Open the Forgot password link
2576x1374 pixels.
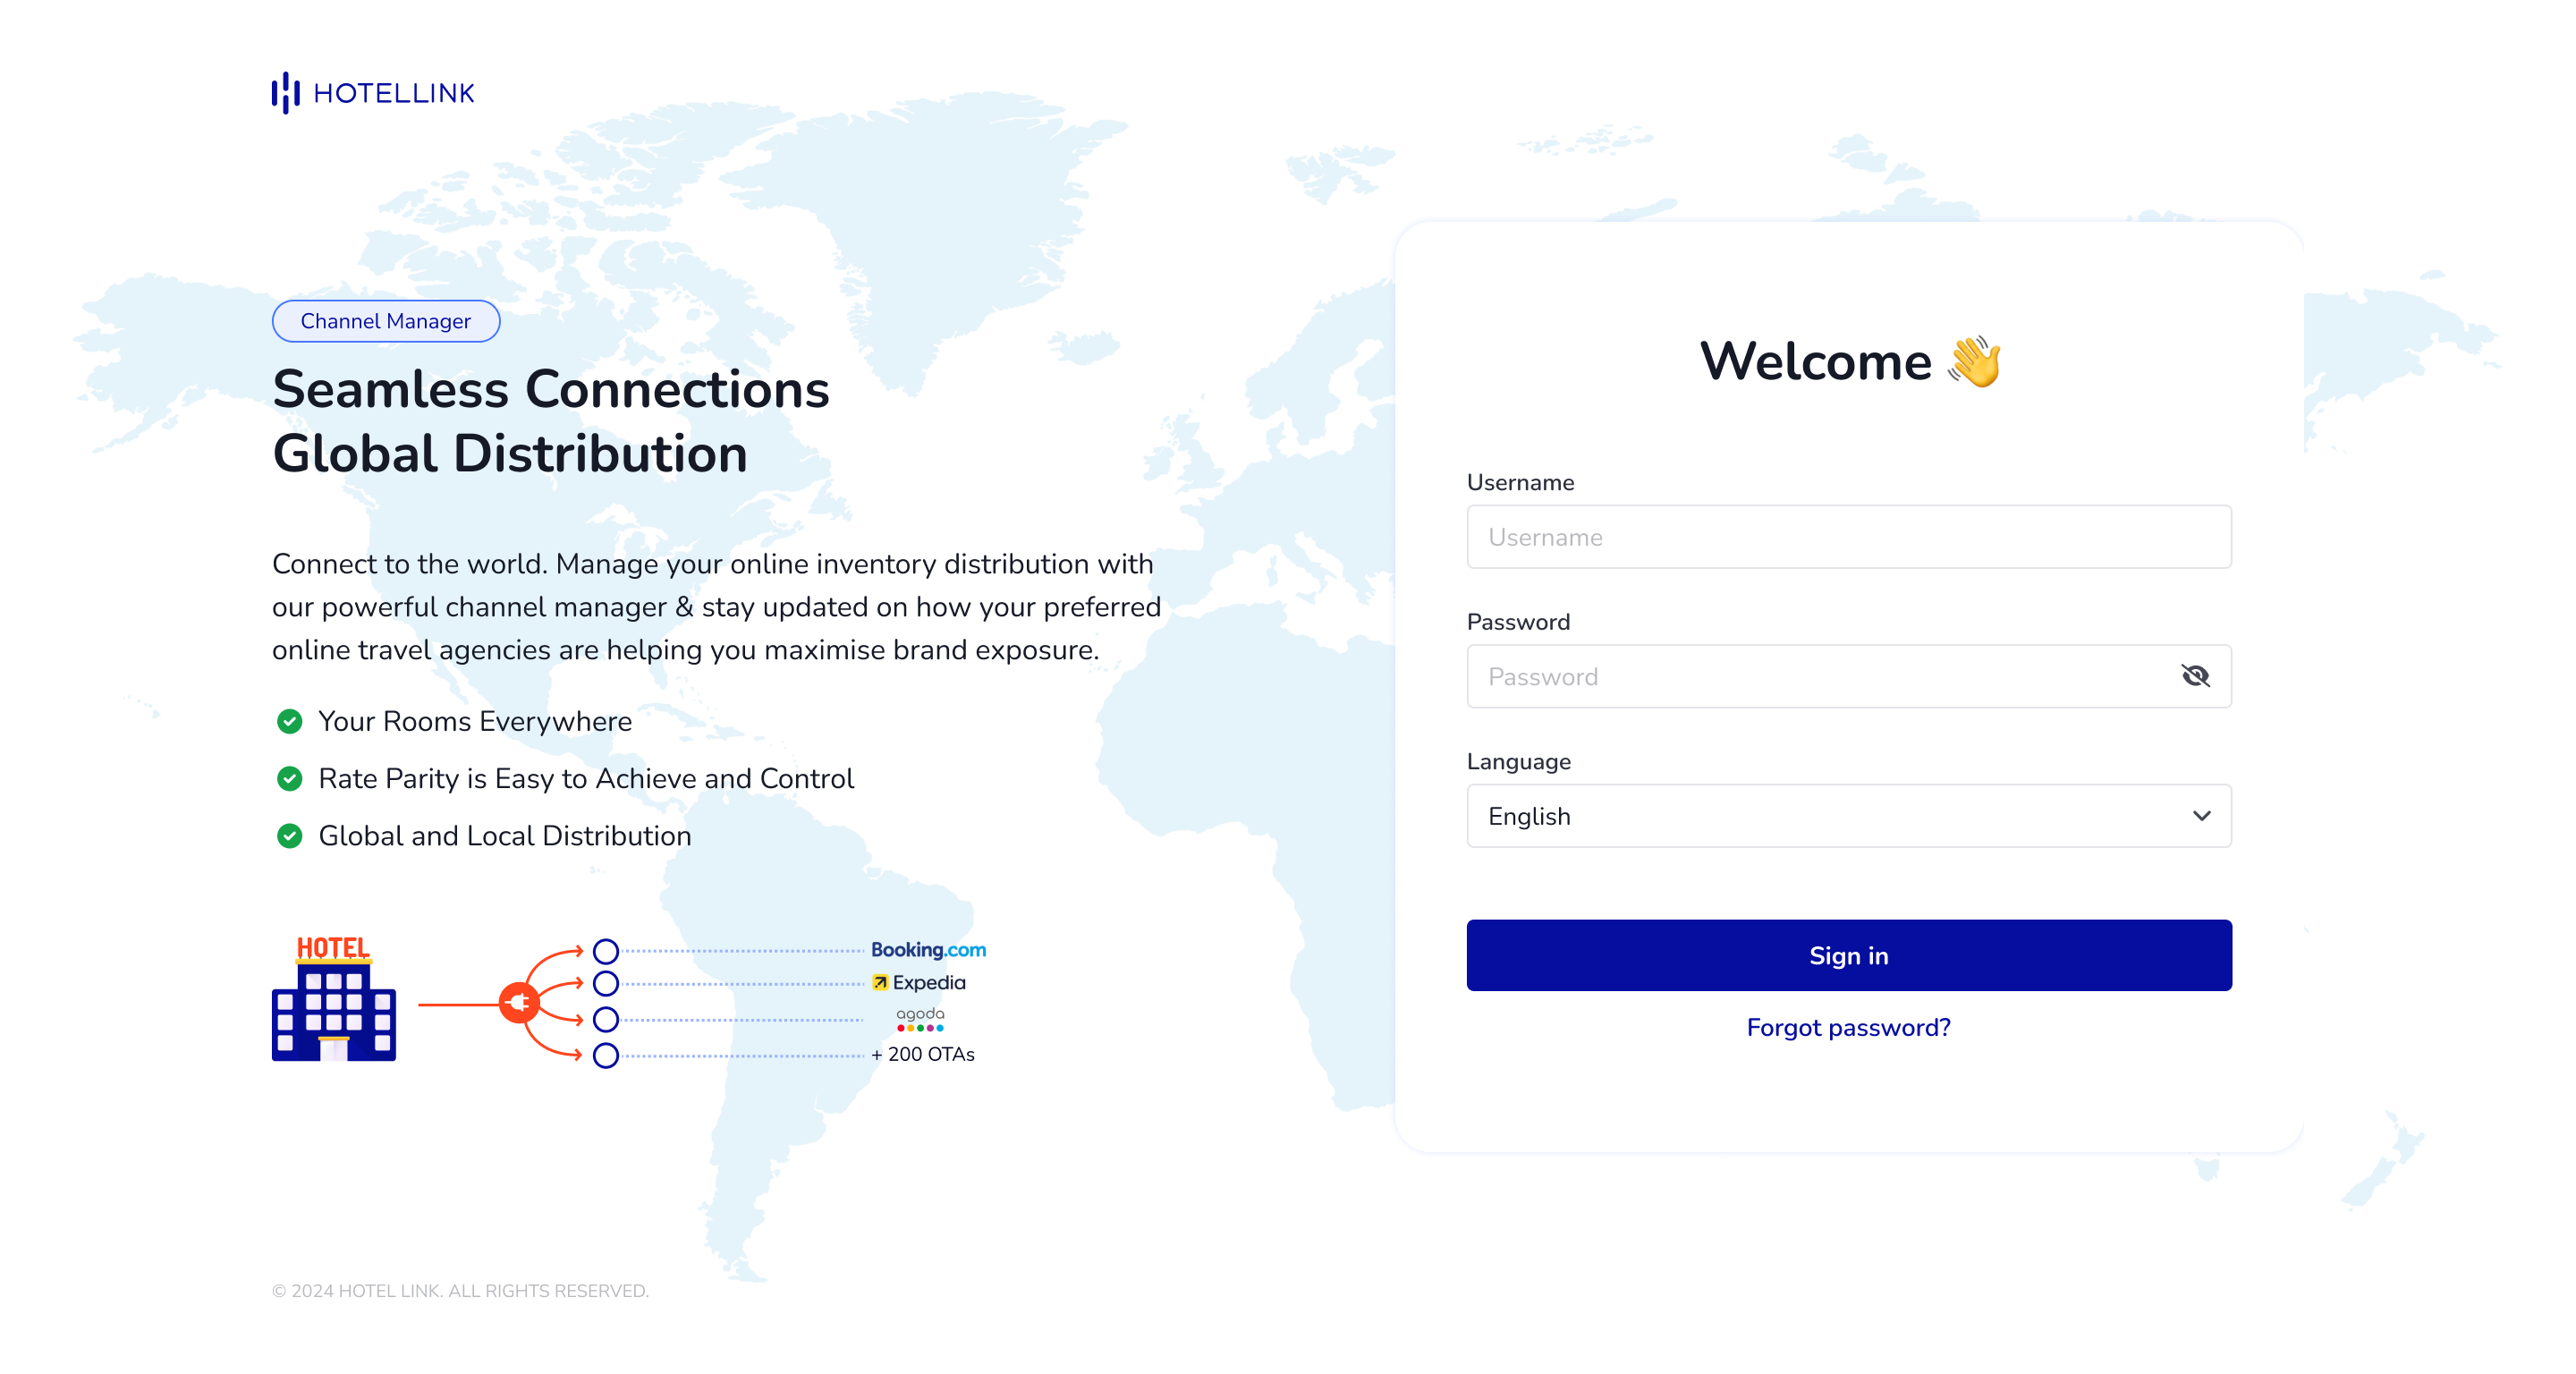pos(1847,1027)
